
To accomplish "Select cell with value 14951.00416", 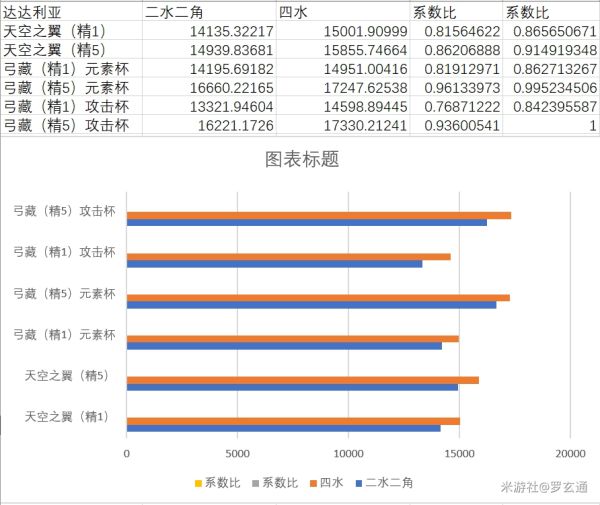I will click(342, 68).
